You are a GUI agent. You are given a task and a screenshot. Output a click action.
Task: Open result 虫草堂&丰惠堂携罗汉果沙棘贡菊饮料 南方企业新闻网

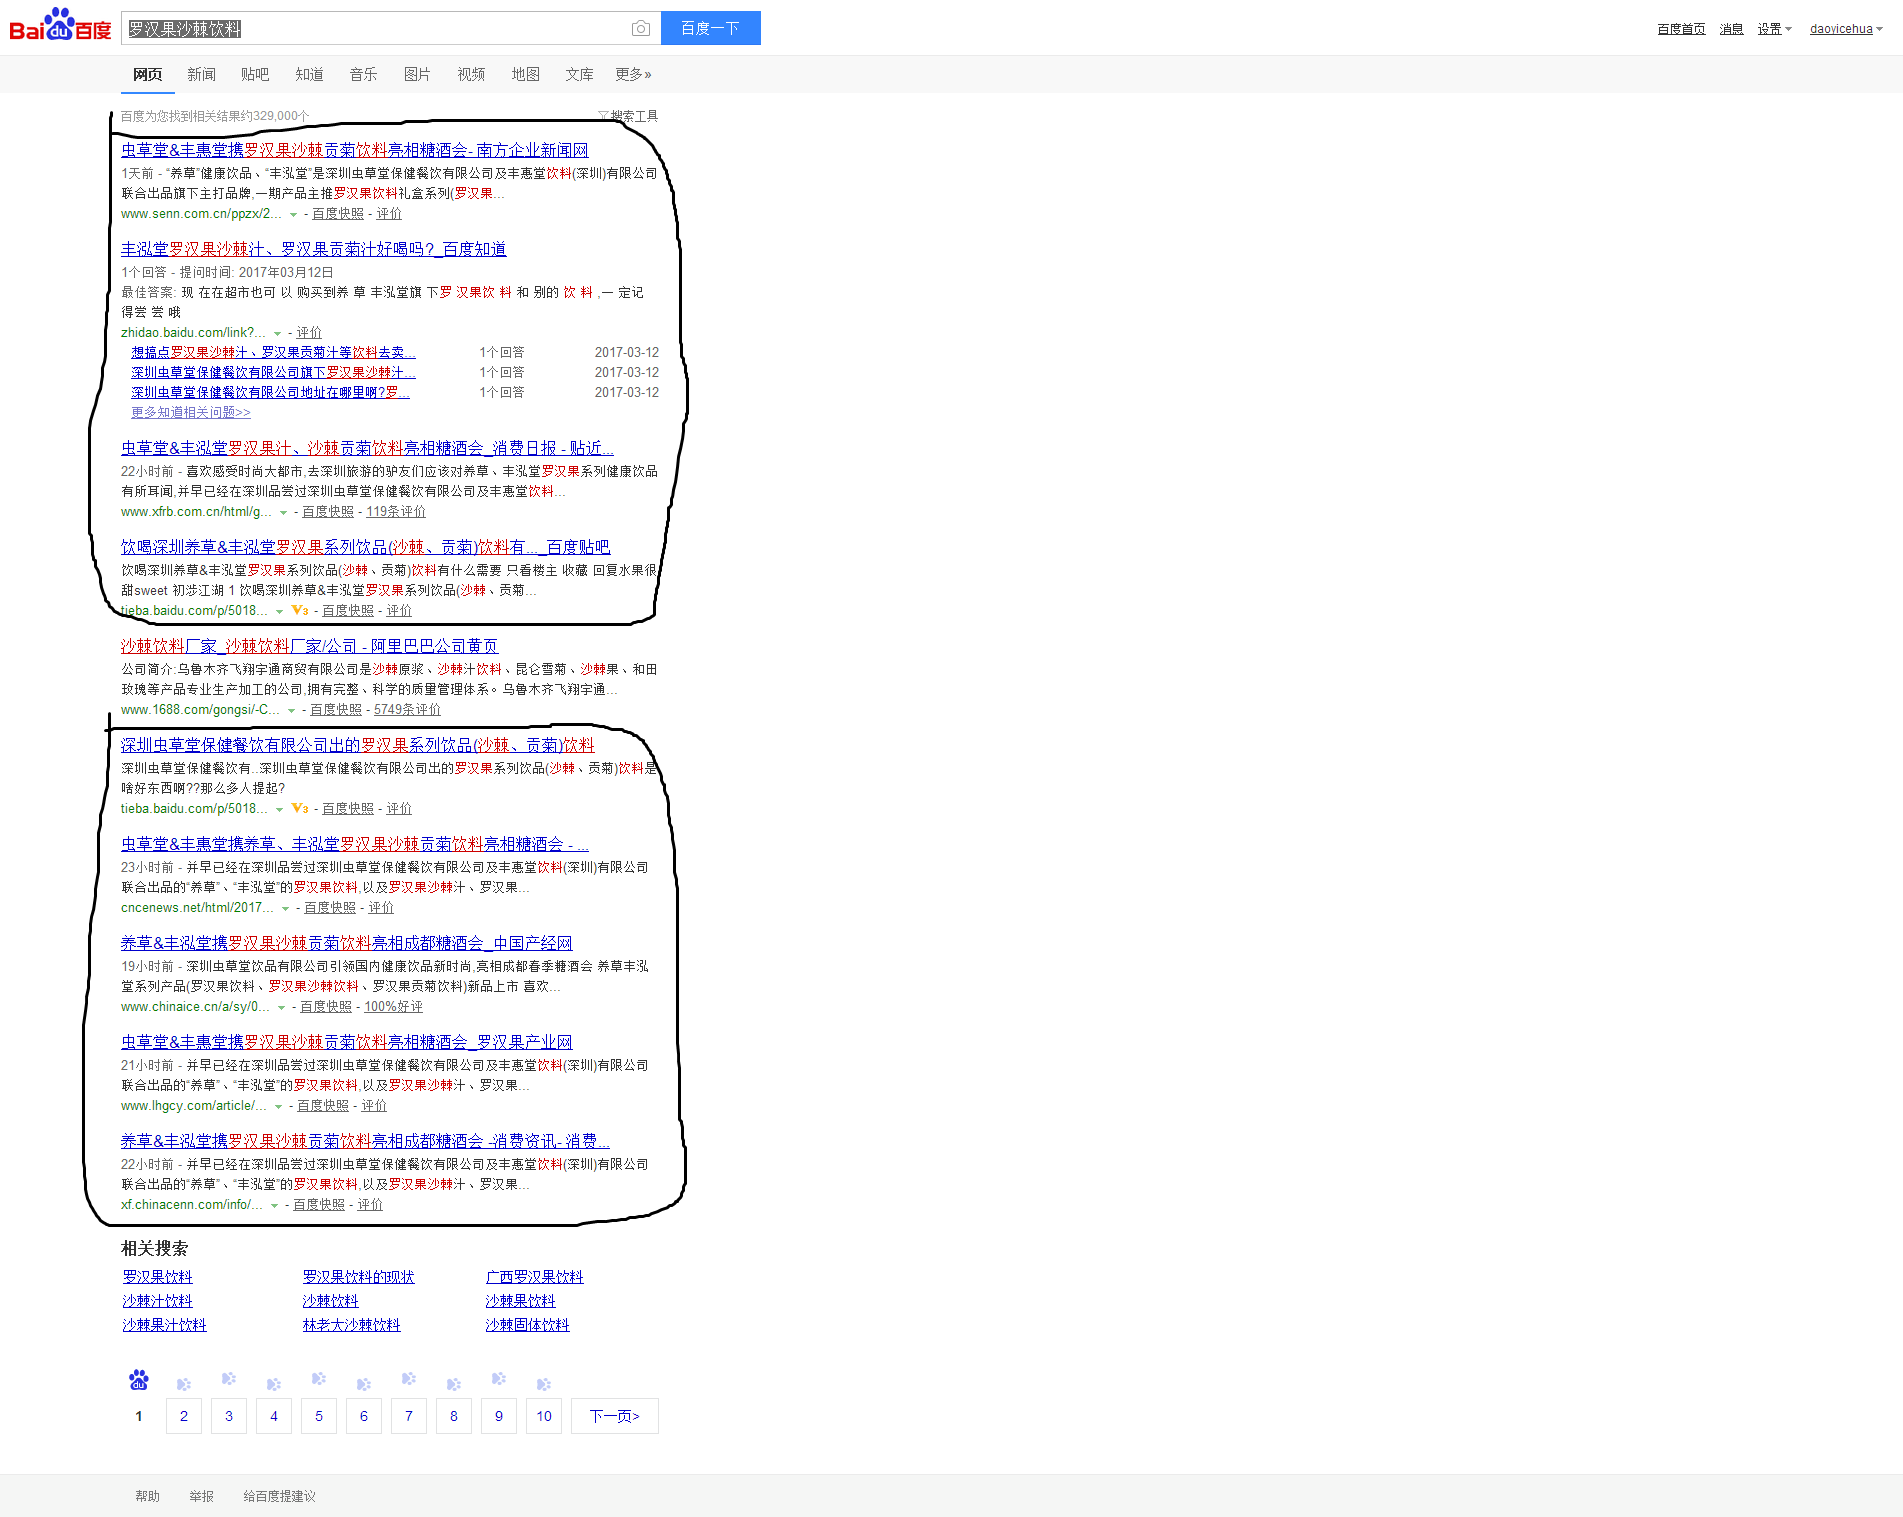pyautogui.click(x=354, y=150)
